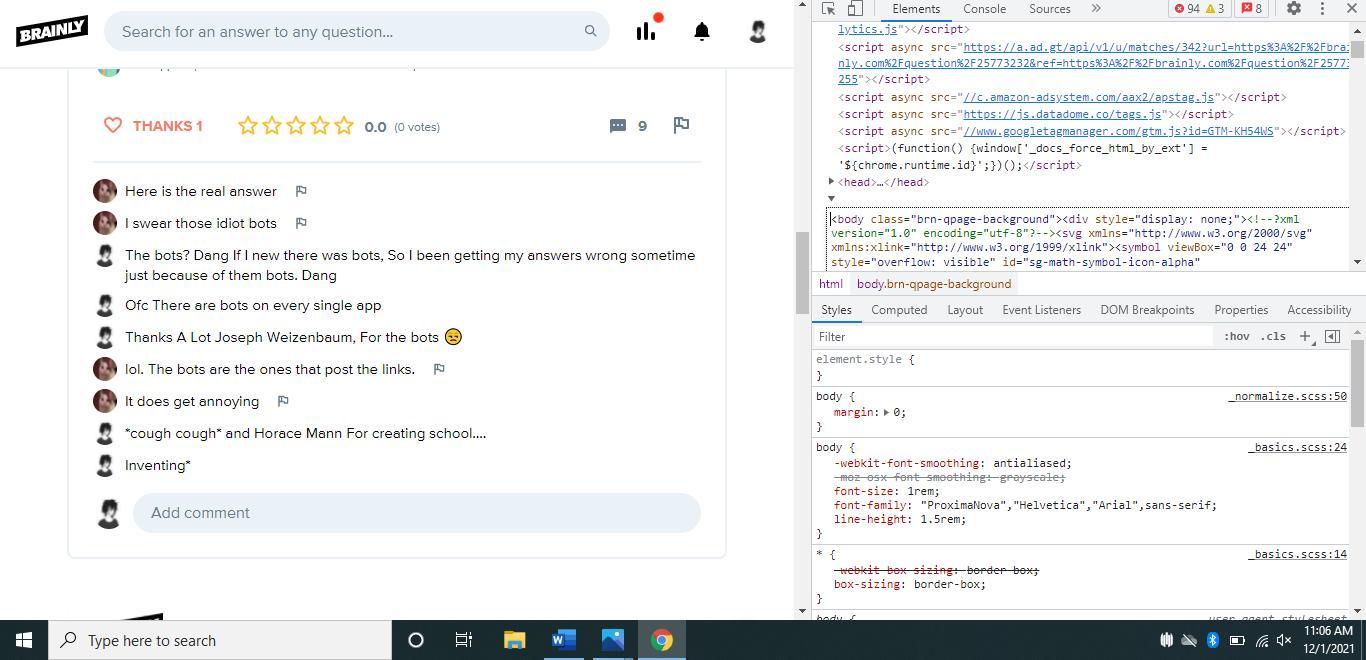Expand the head element node

pos(831,182)
